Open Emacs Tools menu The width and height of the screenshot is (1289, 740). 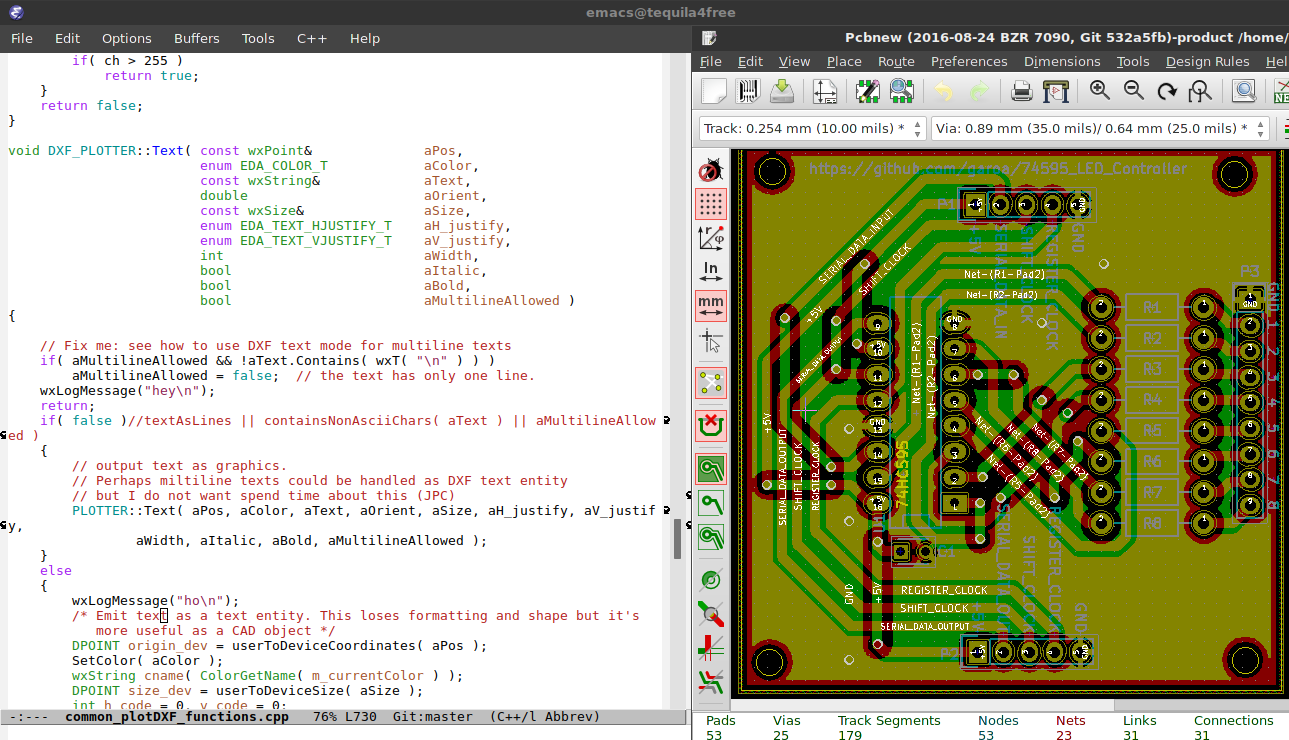tap(258, 38)
